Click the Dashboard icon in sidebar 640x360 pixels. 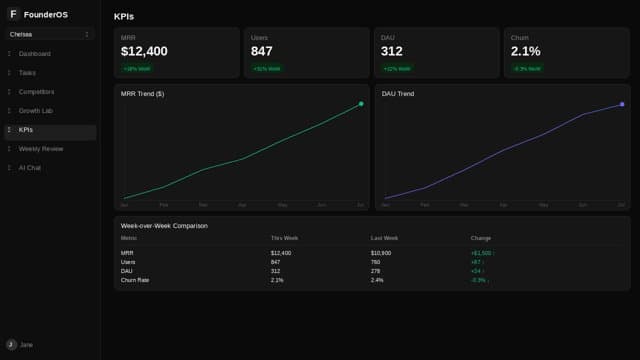click(9, 53)
